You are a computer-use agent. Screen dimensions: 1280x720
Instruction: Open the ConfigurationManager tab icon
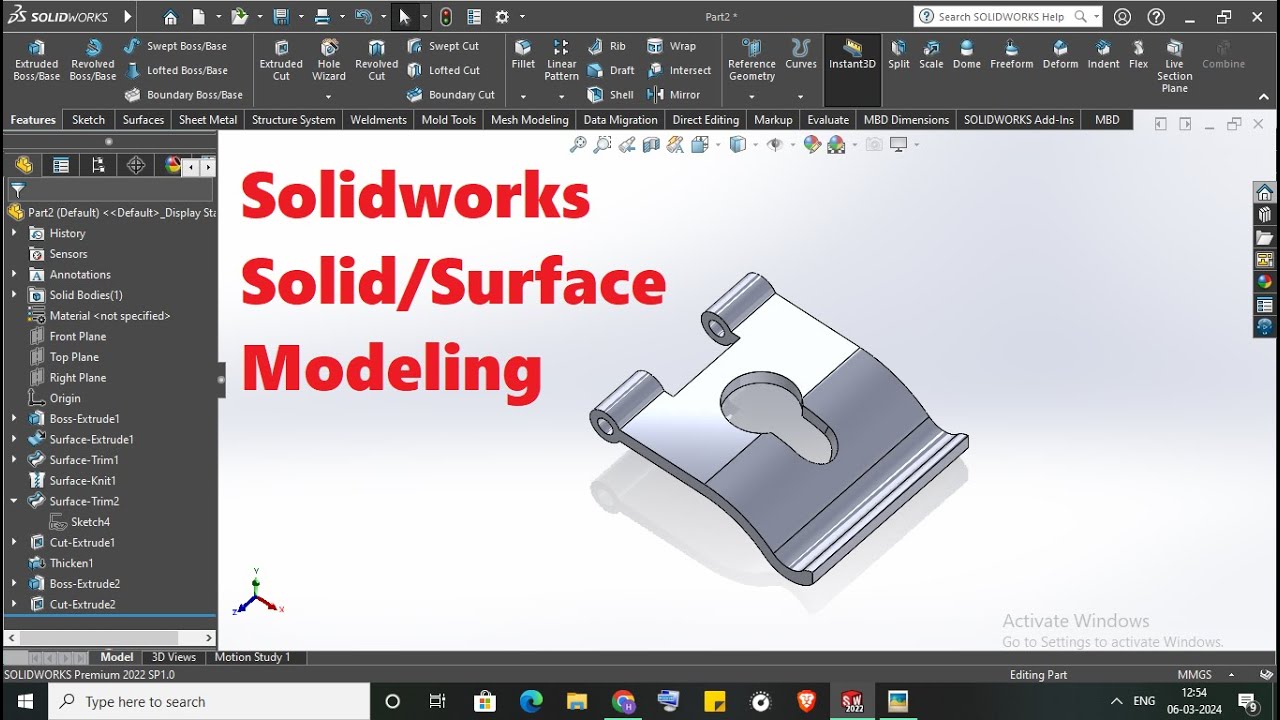[98, 165]
